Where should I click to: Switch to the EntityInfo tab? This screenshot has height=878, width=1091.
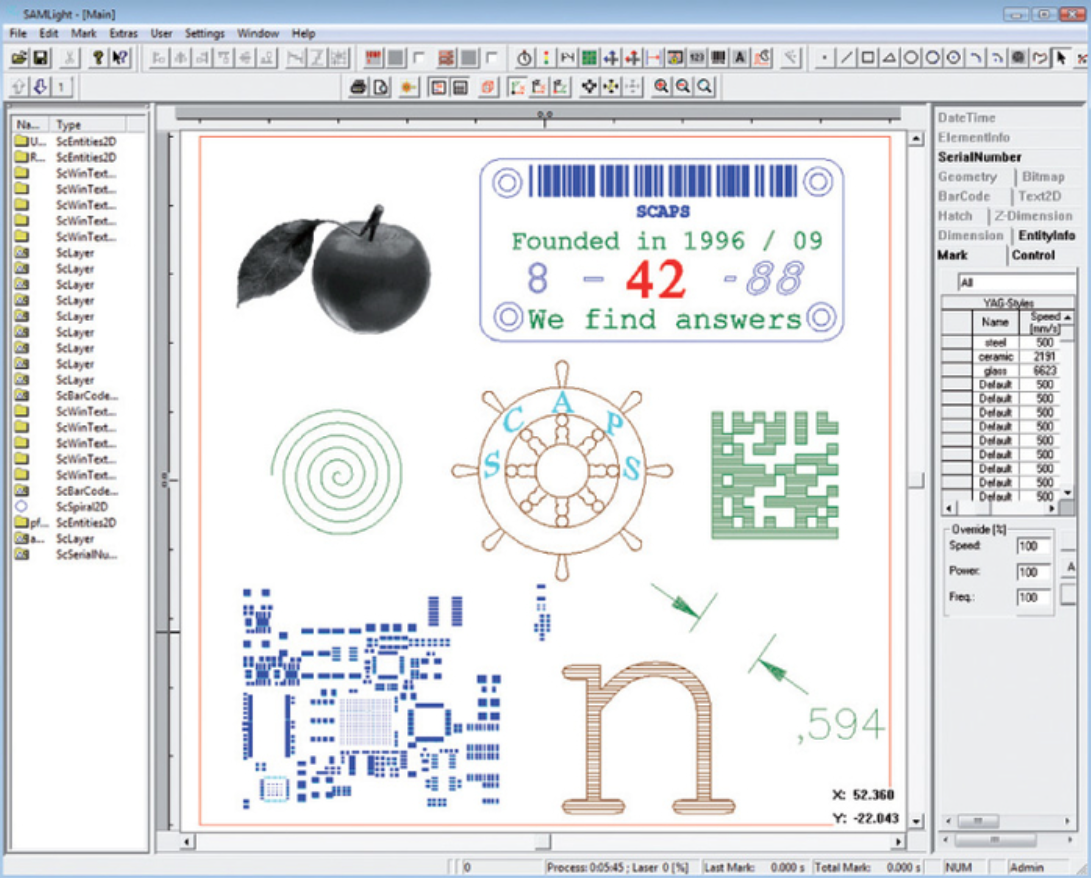(x=1046, y=236)
